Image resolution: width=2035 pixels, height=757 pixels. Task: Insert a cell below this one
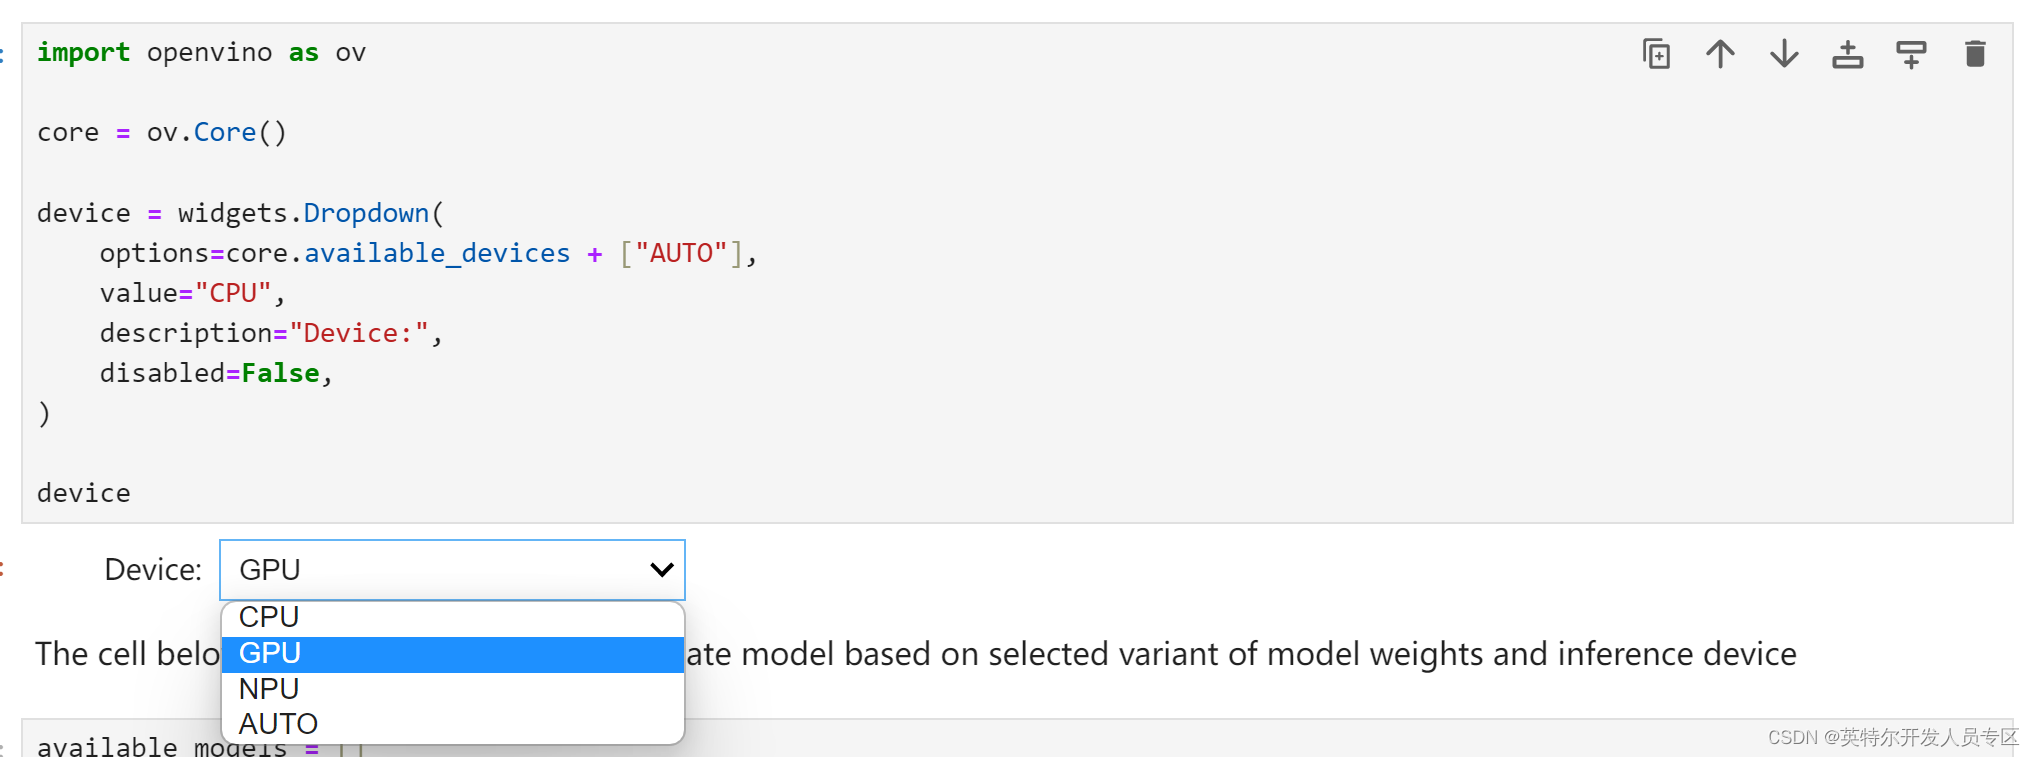1911,54
